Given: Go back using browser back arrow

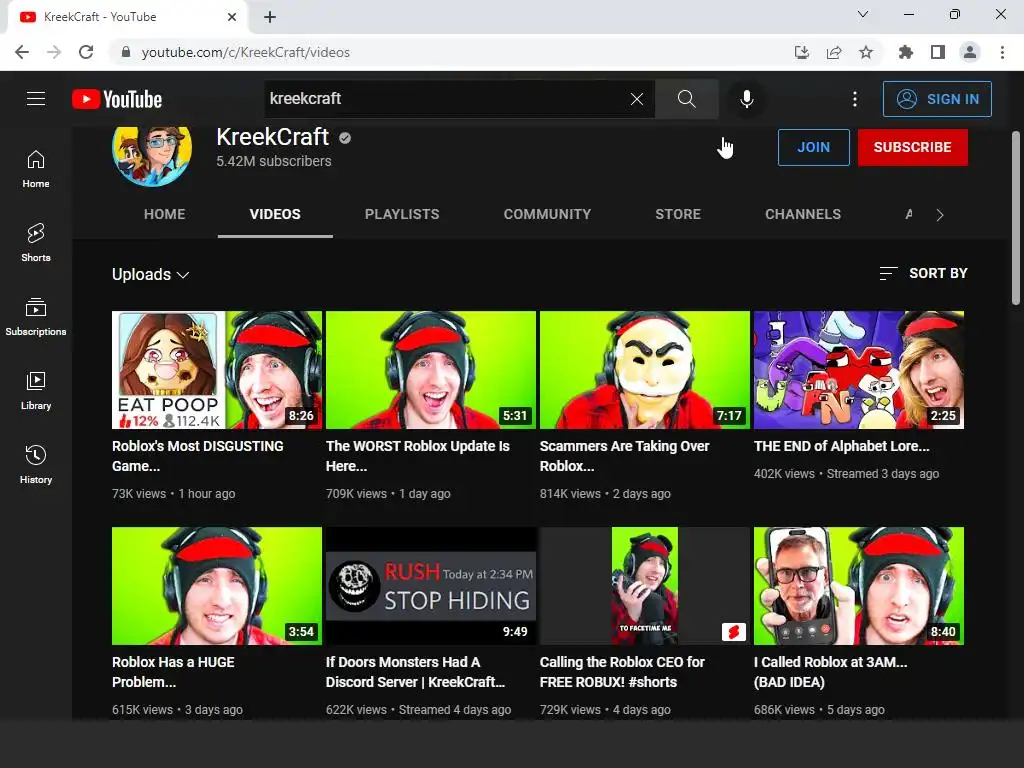Looking at the screenshot, I should [x=22, y=52].
